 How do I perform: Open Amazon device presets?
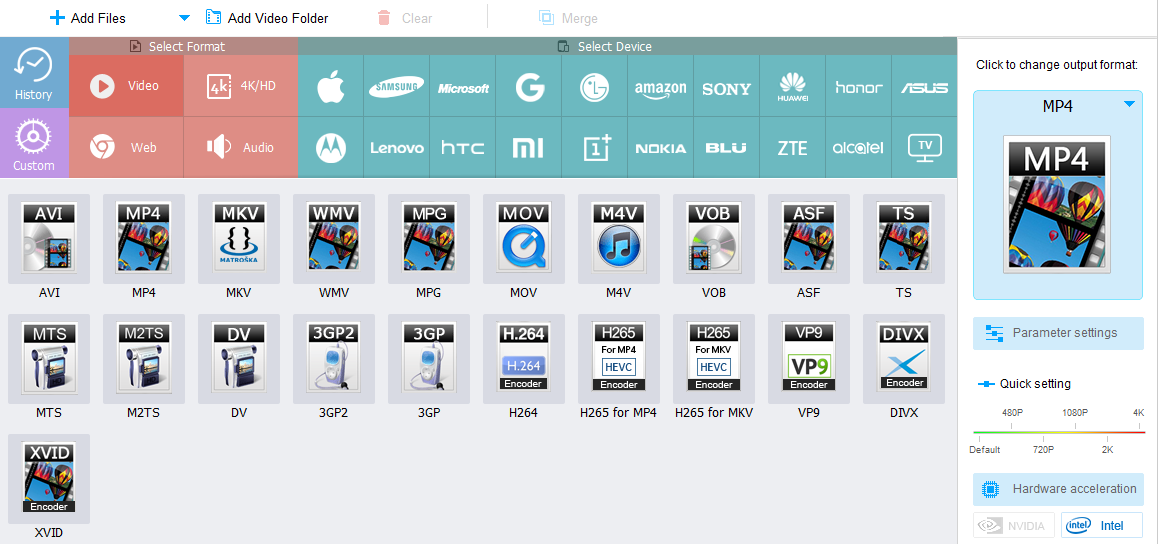click(661, 88)
